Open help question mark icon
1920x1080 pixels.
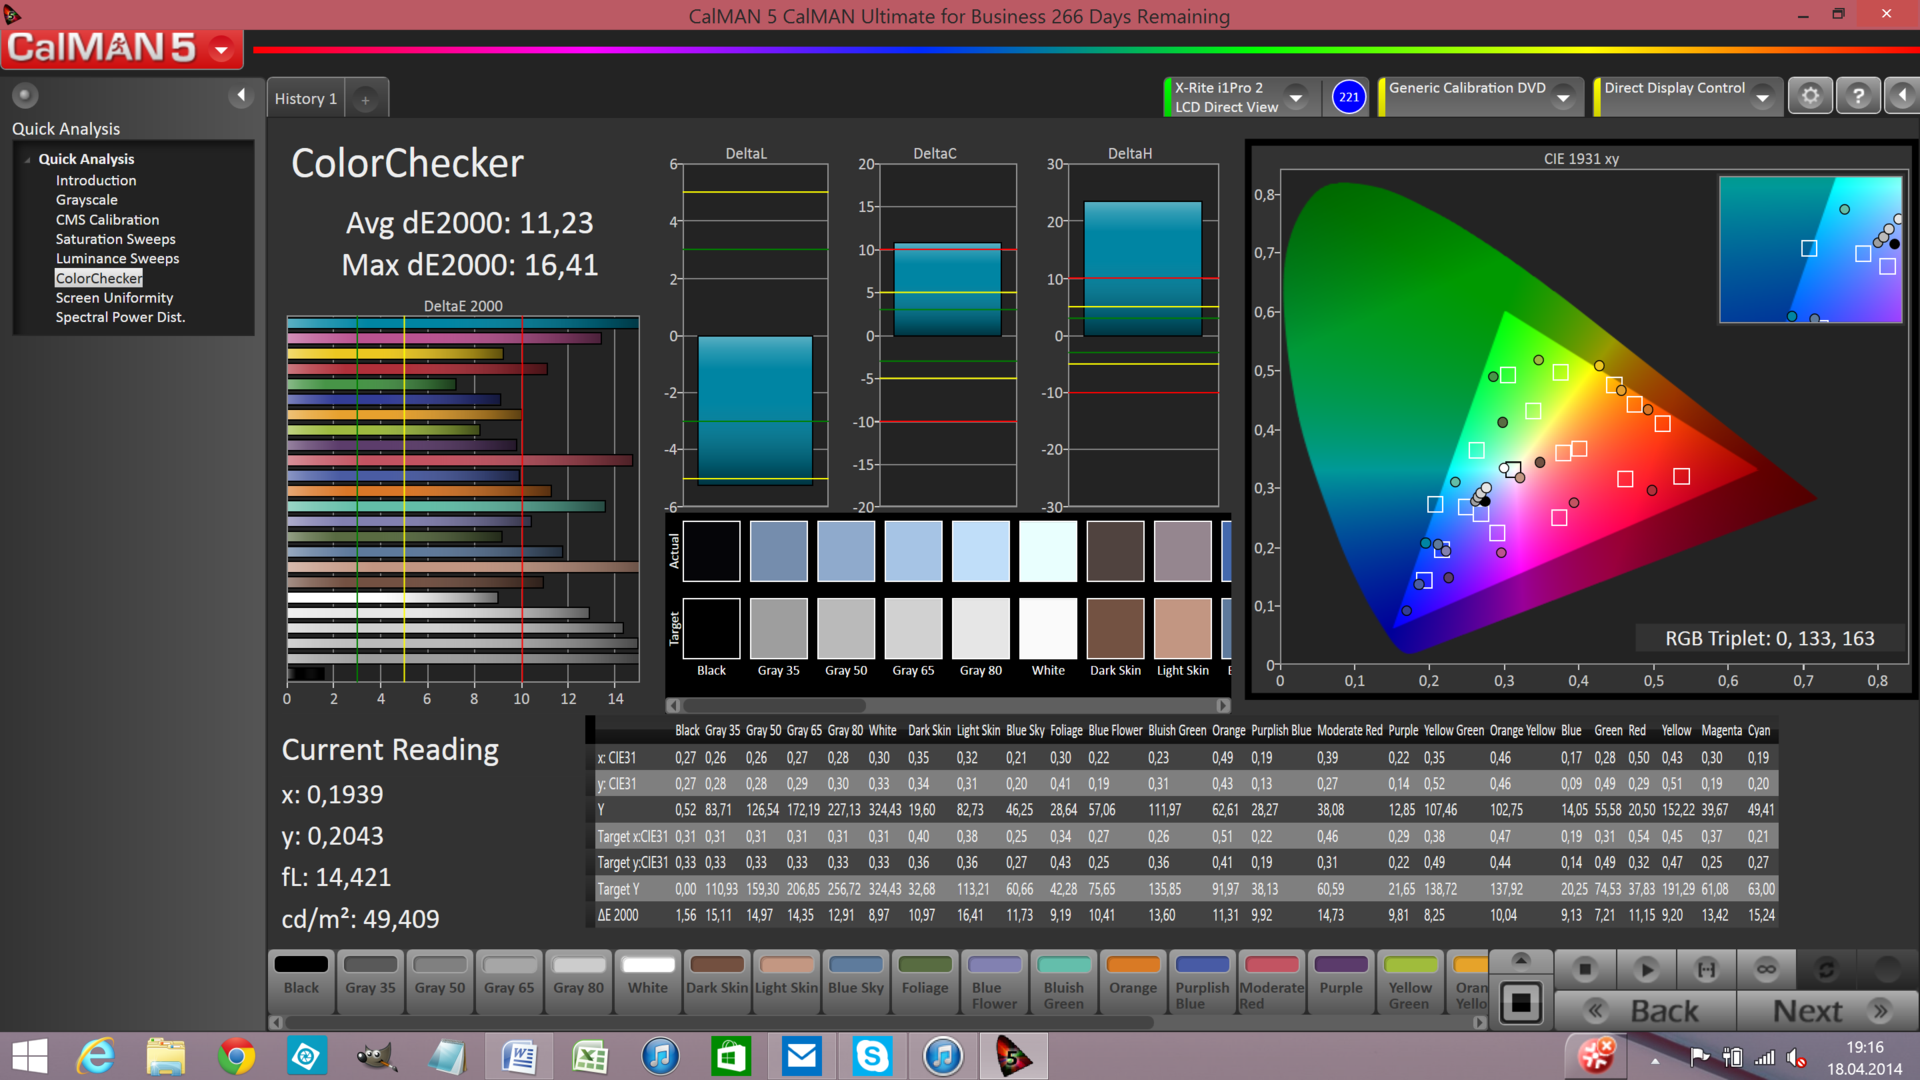[x=1858, y=96]
